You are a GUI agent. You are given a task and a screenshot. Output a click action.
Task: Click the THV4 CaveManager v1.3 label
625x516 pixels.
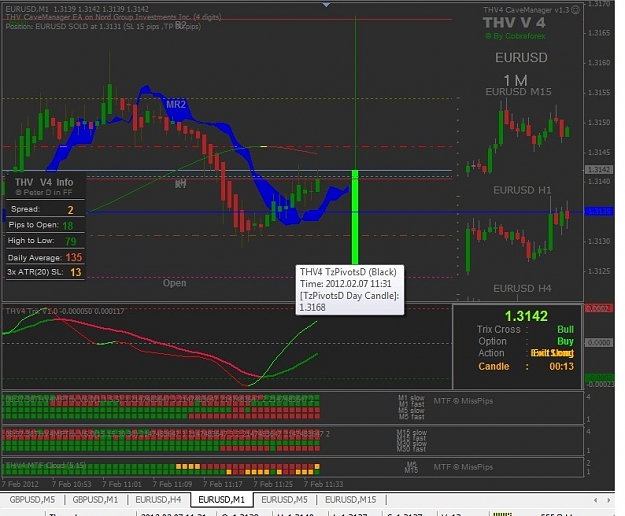[x=527, y=10]
